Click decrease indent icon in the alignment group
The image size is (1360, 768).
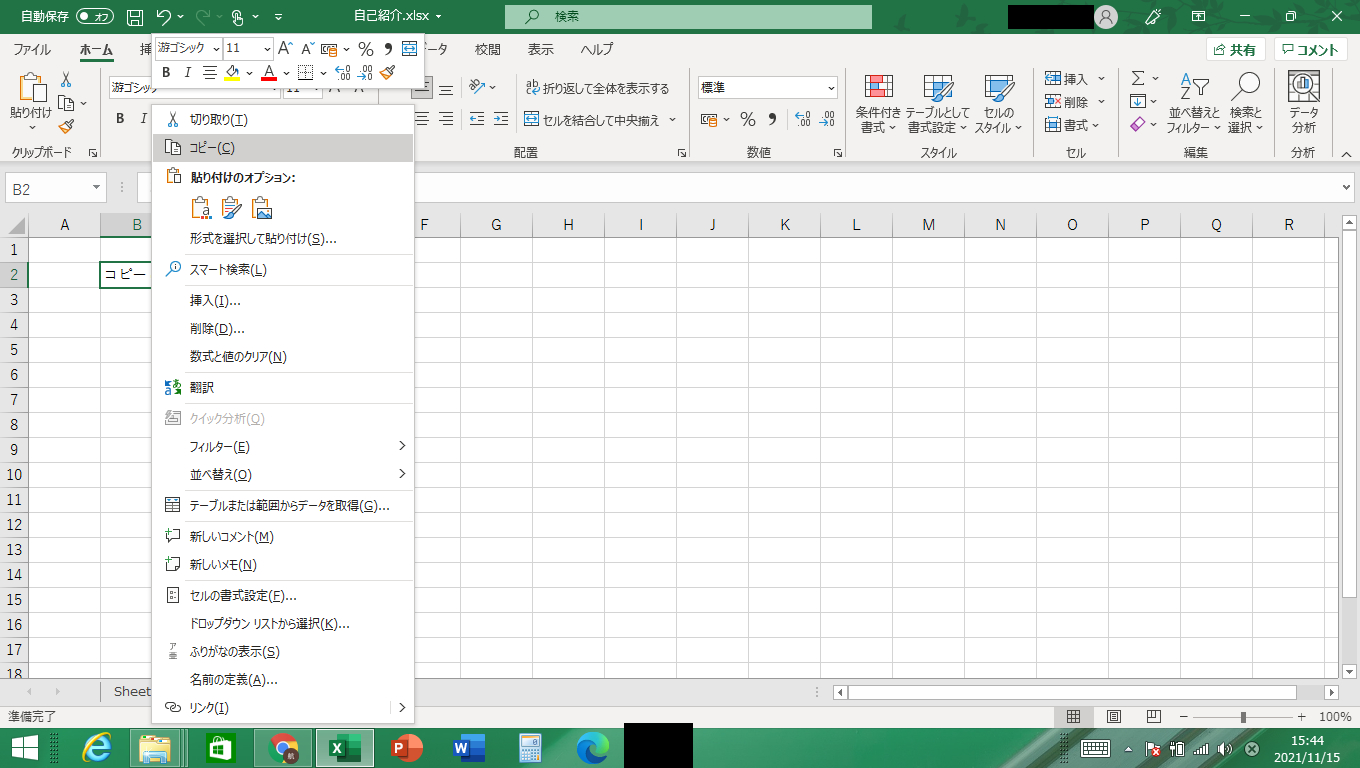click(x=476, y=119)
